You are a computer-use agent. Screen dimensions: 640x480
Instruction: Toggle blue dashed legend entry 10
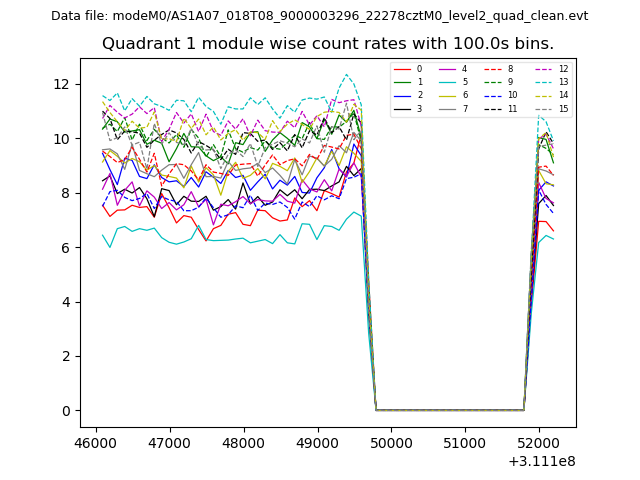point(495,95)
